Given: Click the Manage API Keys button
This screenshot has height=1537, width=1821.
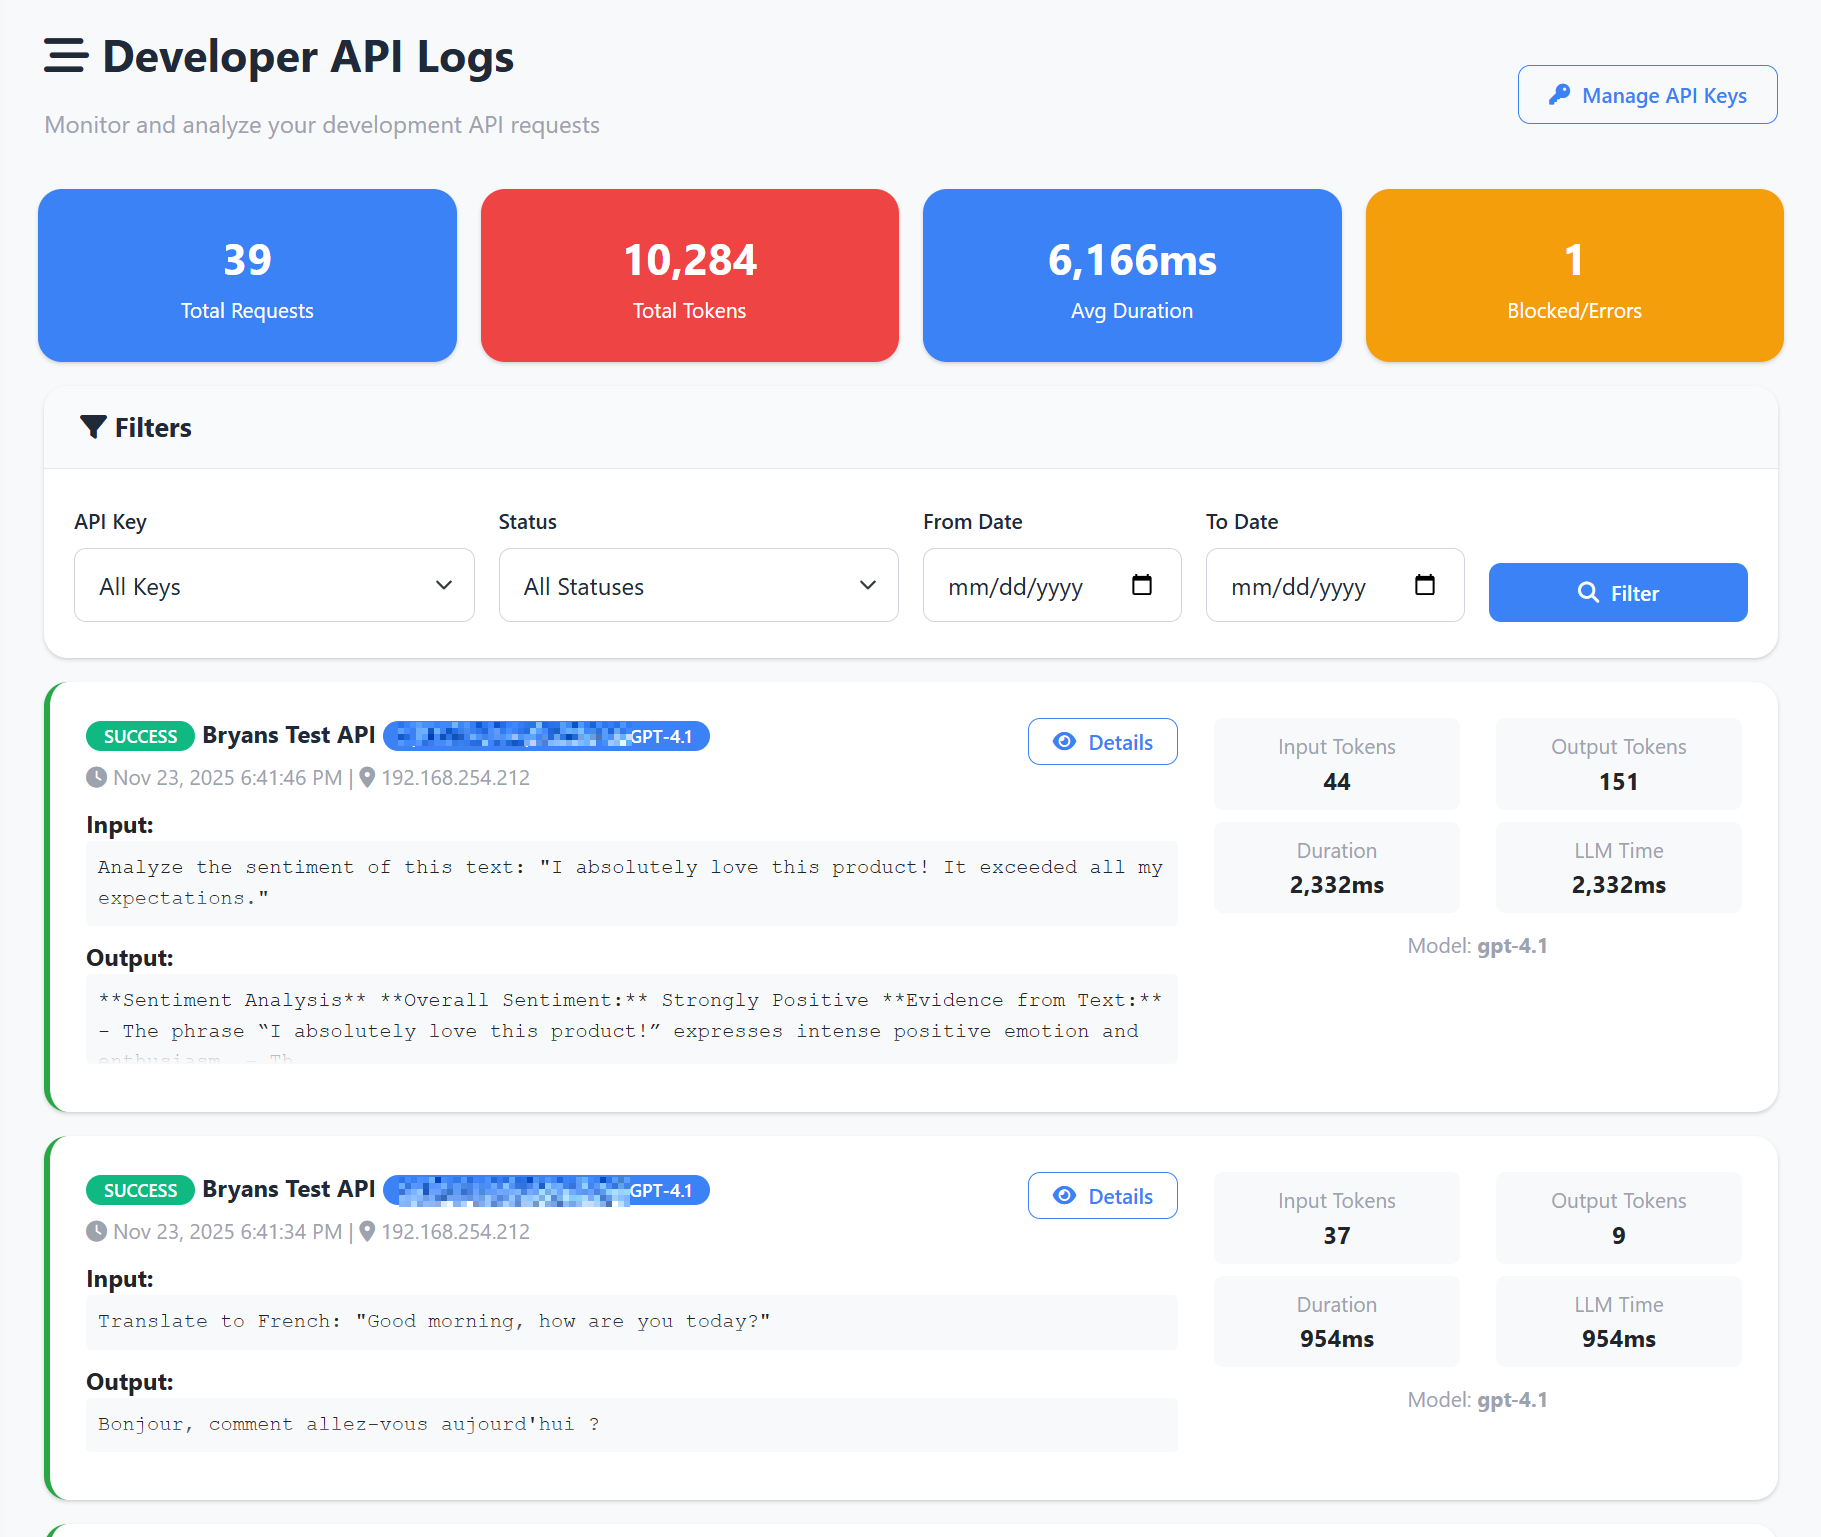Looking at the screenshot, I should [1646, 94].
